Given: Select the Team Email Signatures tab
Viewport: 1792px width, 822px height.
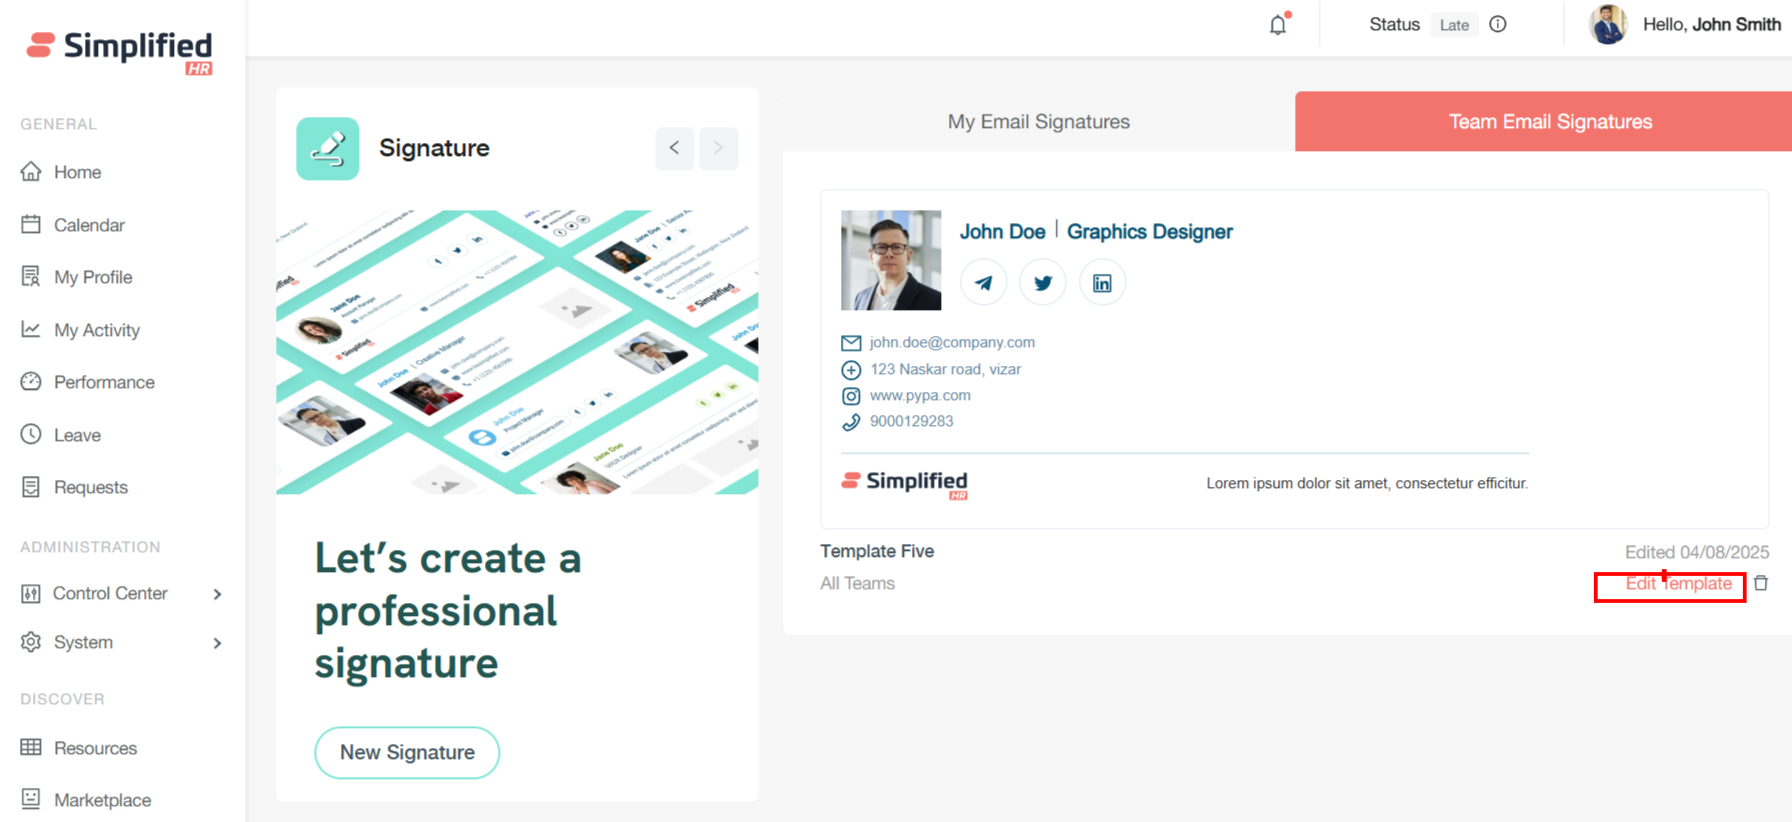Looking at the screenshot, I should click(x=1549, y=122).
